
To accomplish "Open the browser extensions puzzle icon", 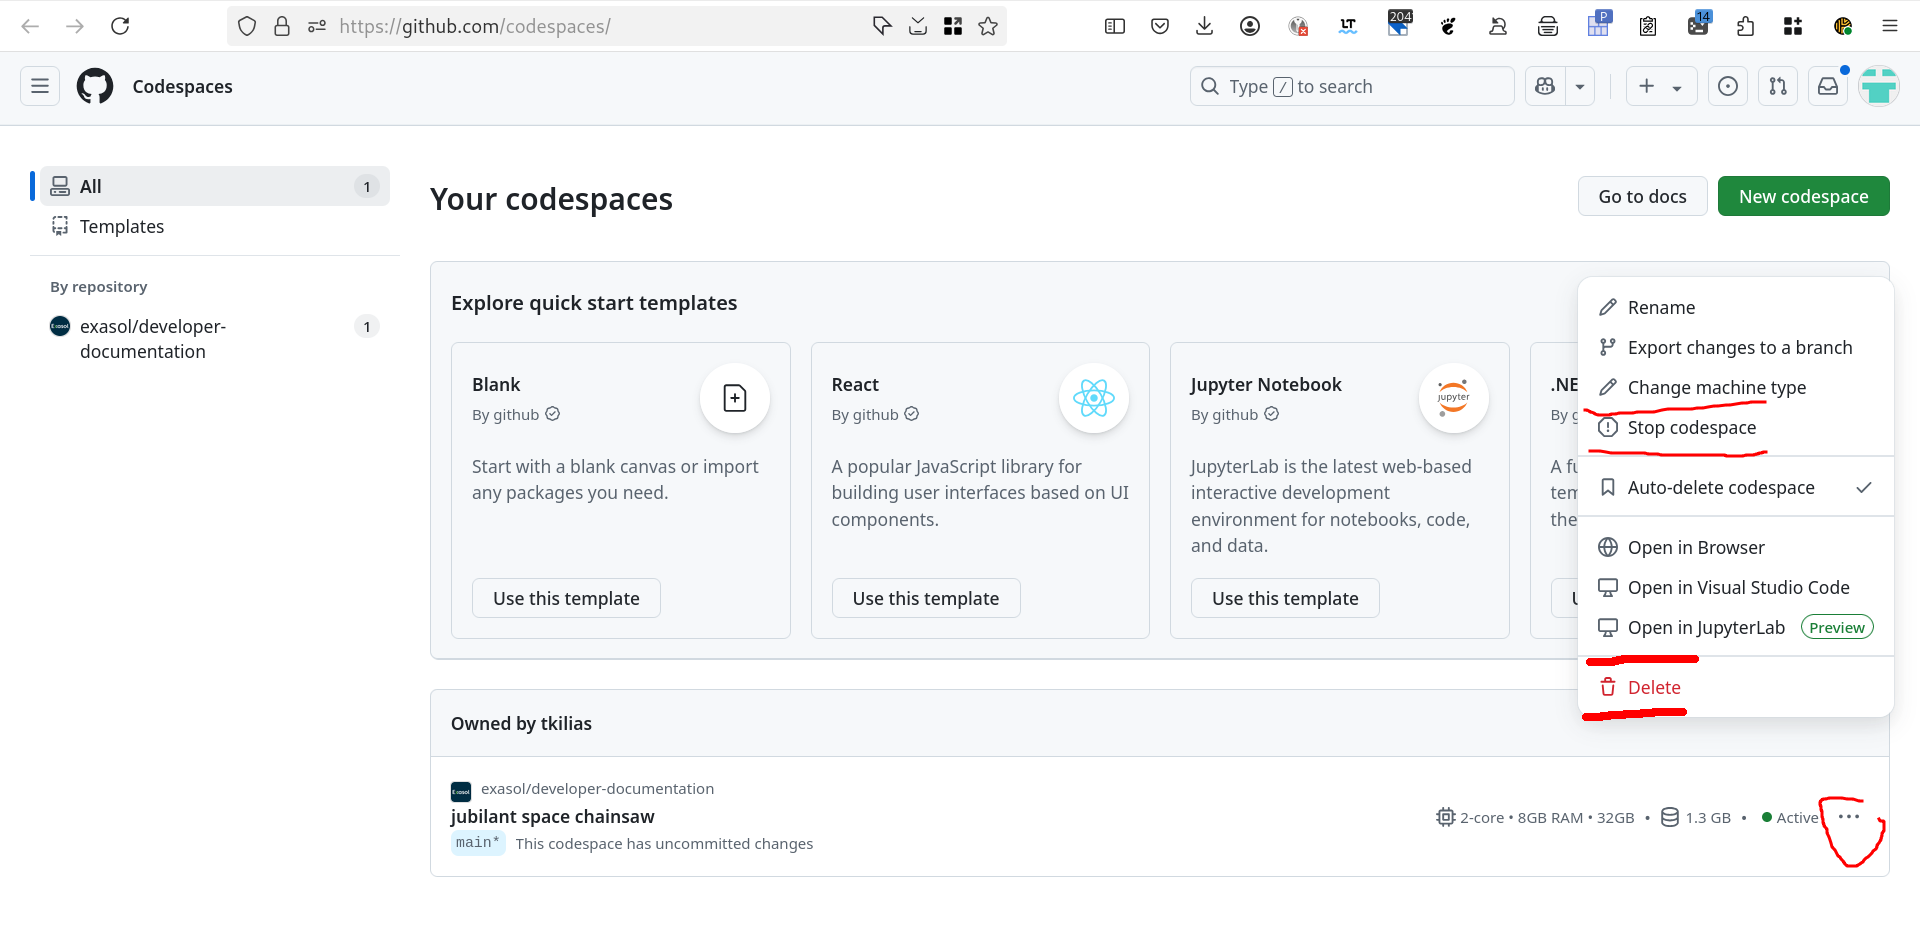I will coord(1746,26).
